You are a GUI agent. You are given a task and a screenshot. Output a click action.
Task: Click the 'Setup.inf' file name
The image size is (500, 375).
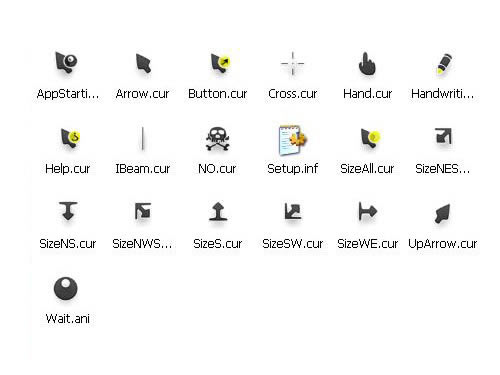click(292, 169)
